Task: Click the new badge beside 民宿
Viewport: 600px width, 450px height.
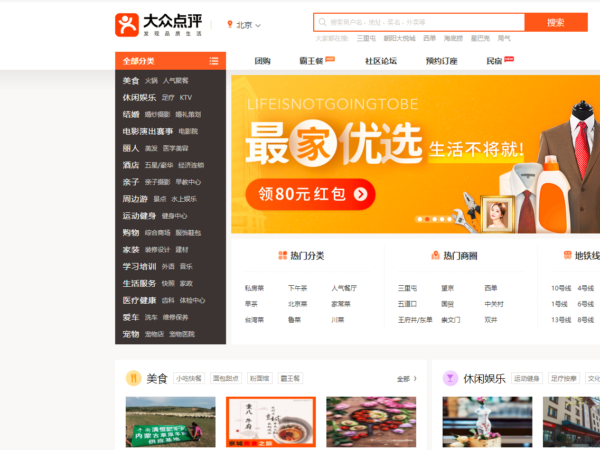Action: click(509, 59)
